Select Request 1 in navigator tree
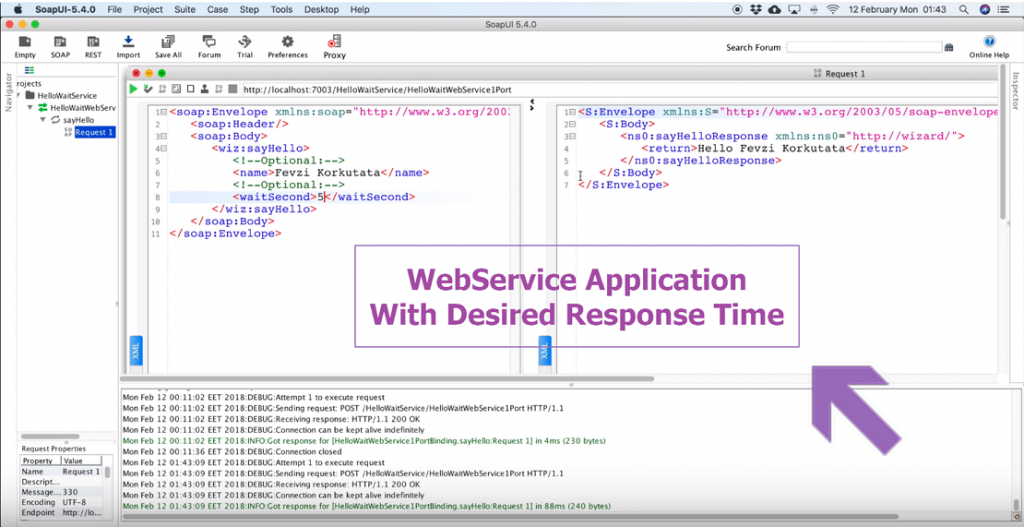This screenshot has height=527, width=1024. click(x=94, y=132)
